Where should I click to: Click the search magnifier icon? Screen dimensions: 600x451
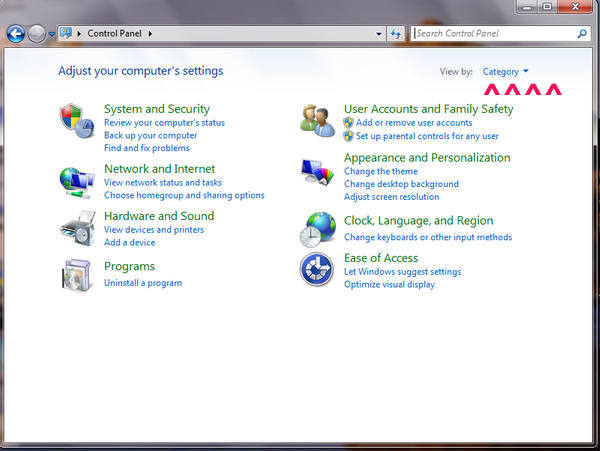pyautogui.click(x=582, y=34)
